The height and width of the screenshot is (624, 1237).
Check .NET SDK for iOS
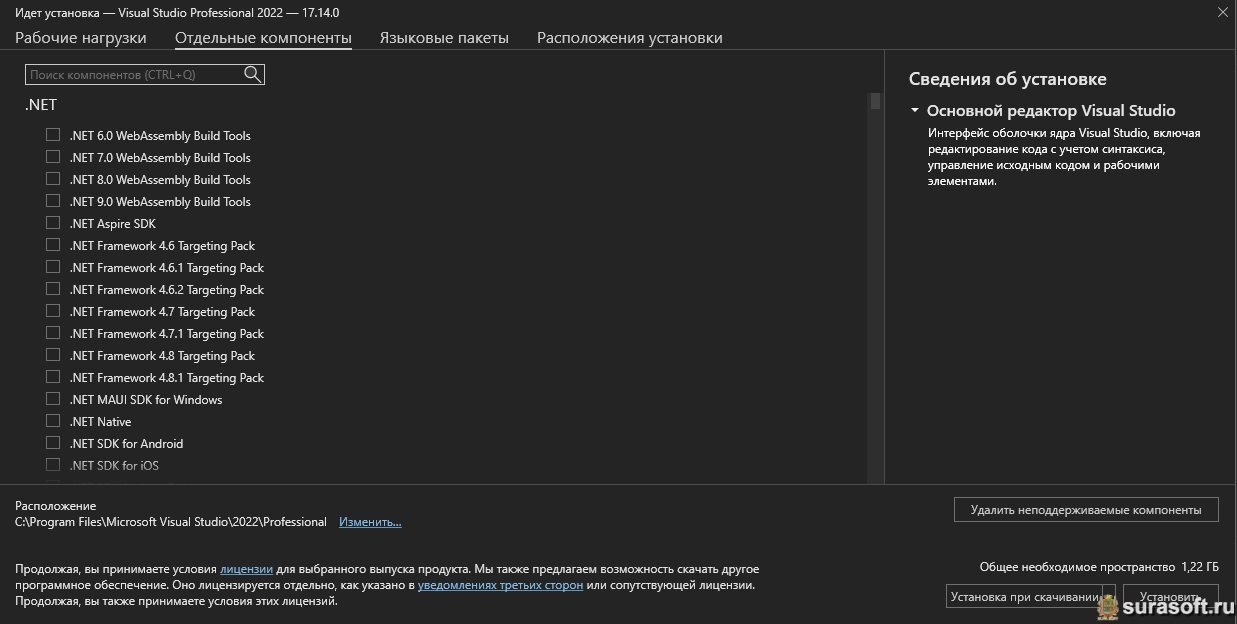pos(53,465)
